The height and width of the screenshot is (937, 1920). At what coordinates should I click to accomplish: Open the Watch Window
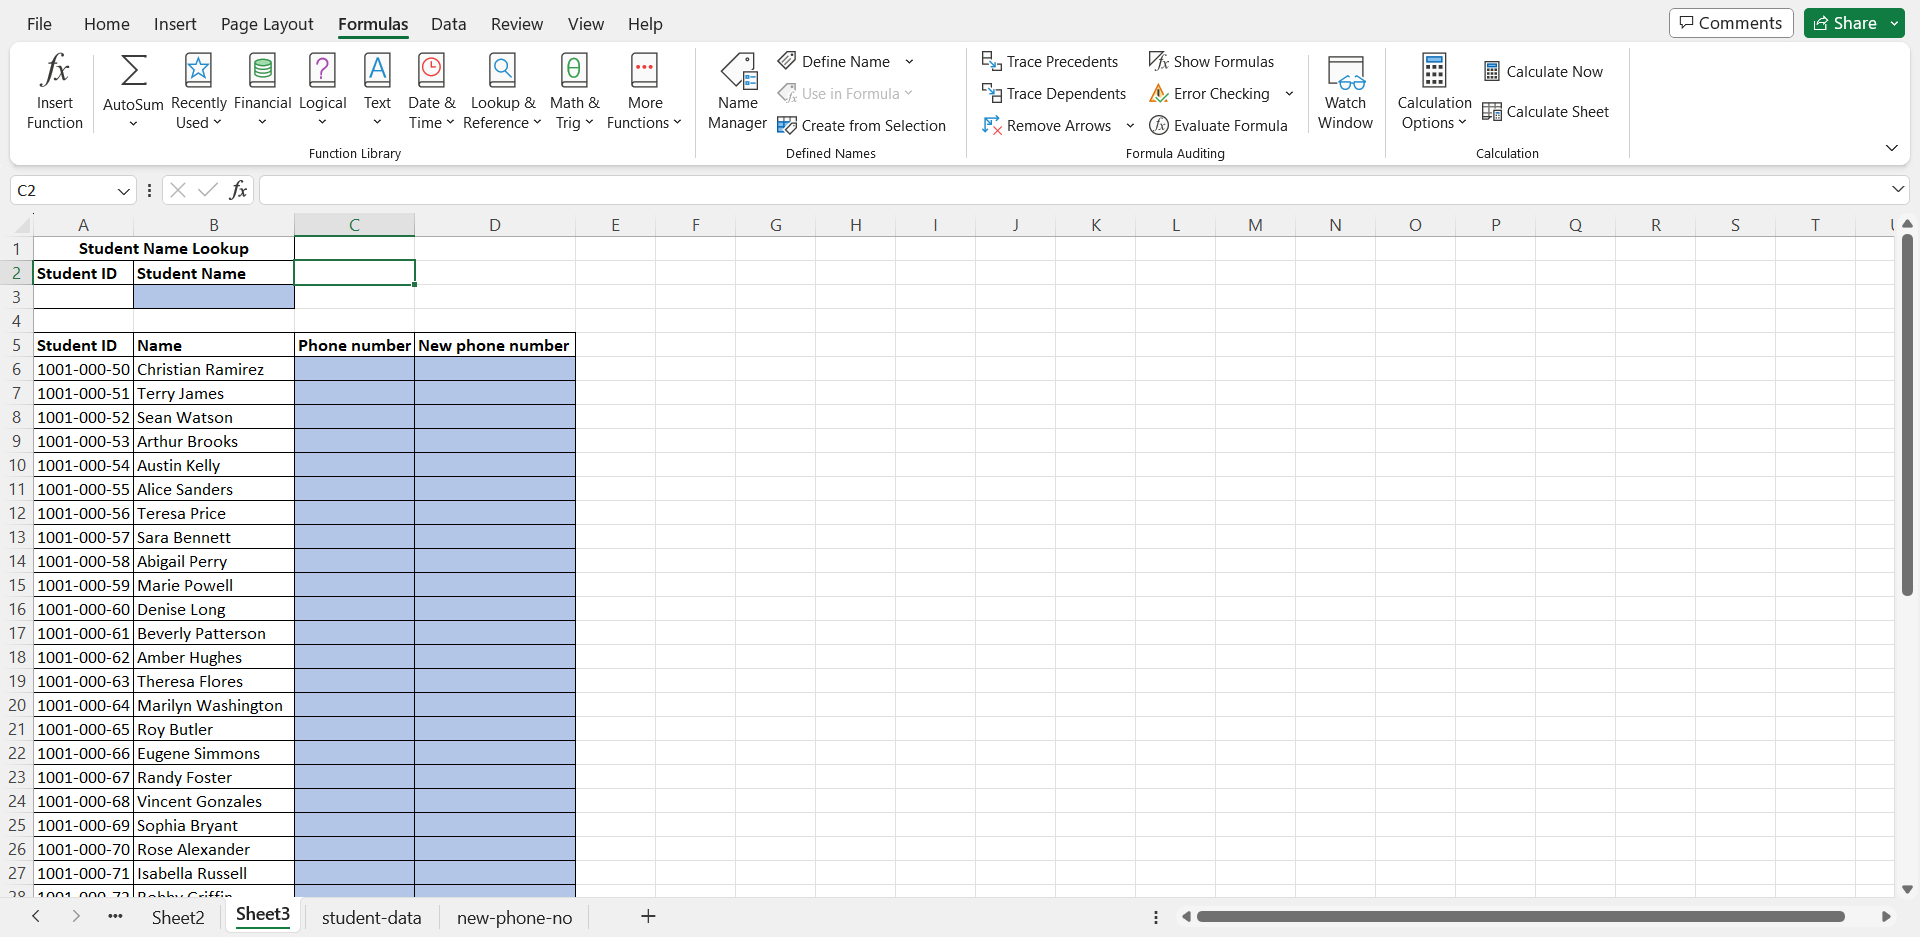click(1345, 90)
